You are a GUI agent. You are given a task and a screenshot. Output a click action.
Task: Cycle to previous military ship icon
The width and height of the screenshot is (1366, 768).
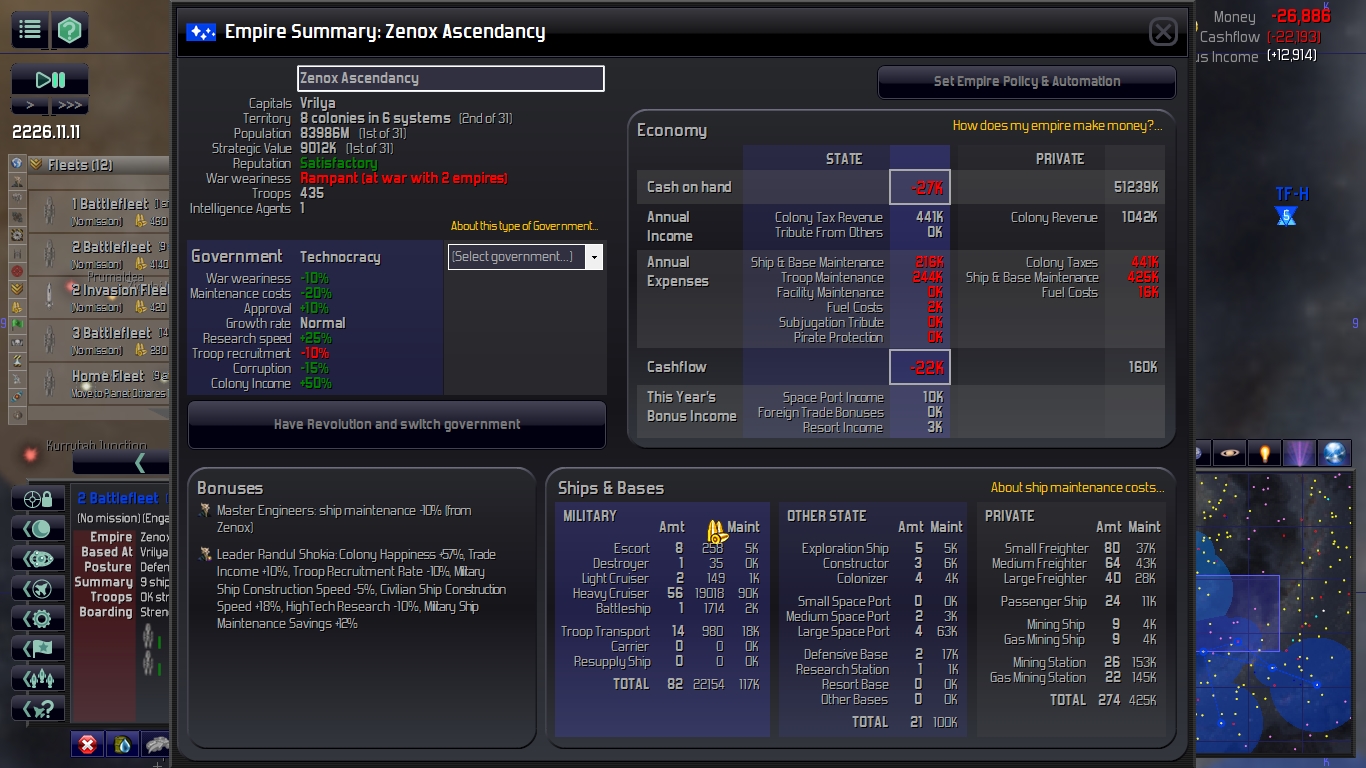(39, 588)
